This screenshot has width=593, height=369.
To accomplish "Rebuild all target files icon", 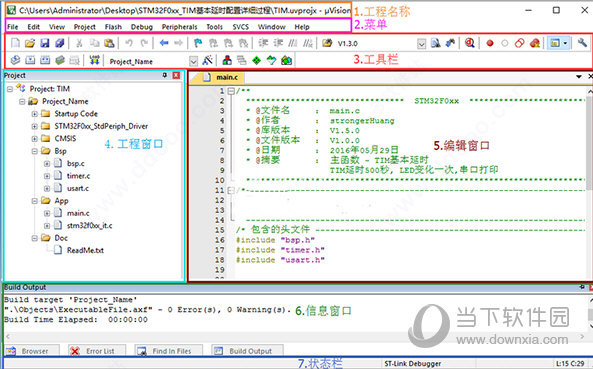I will click(45, 60).
